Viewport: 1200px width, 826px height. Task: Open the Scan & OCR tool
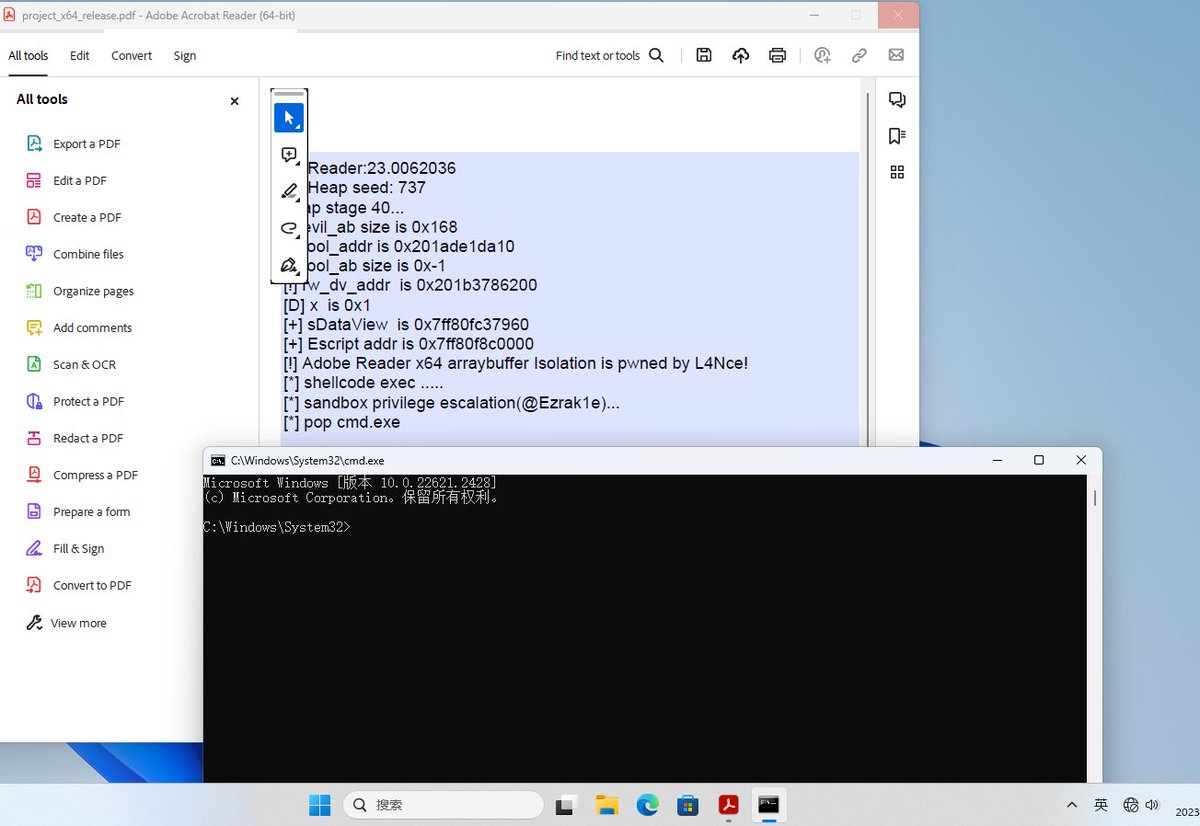tap(71, 365)
